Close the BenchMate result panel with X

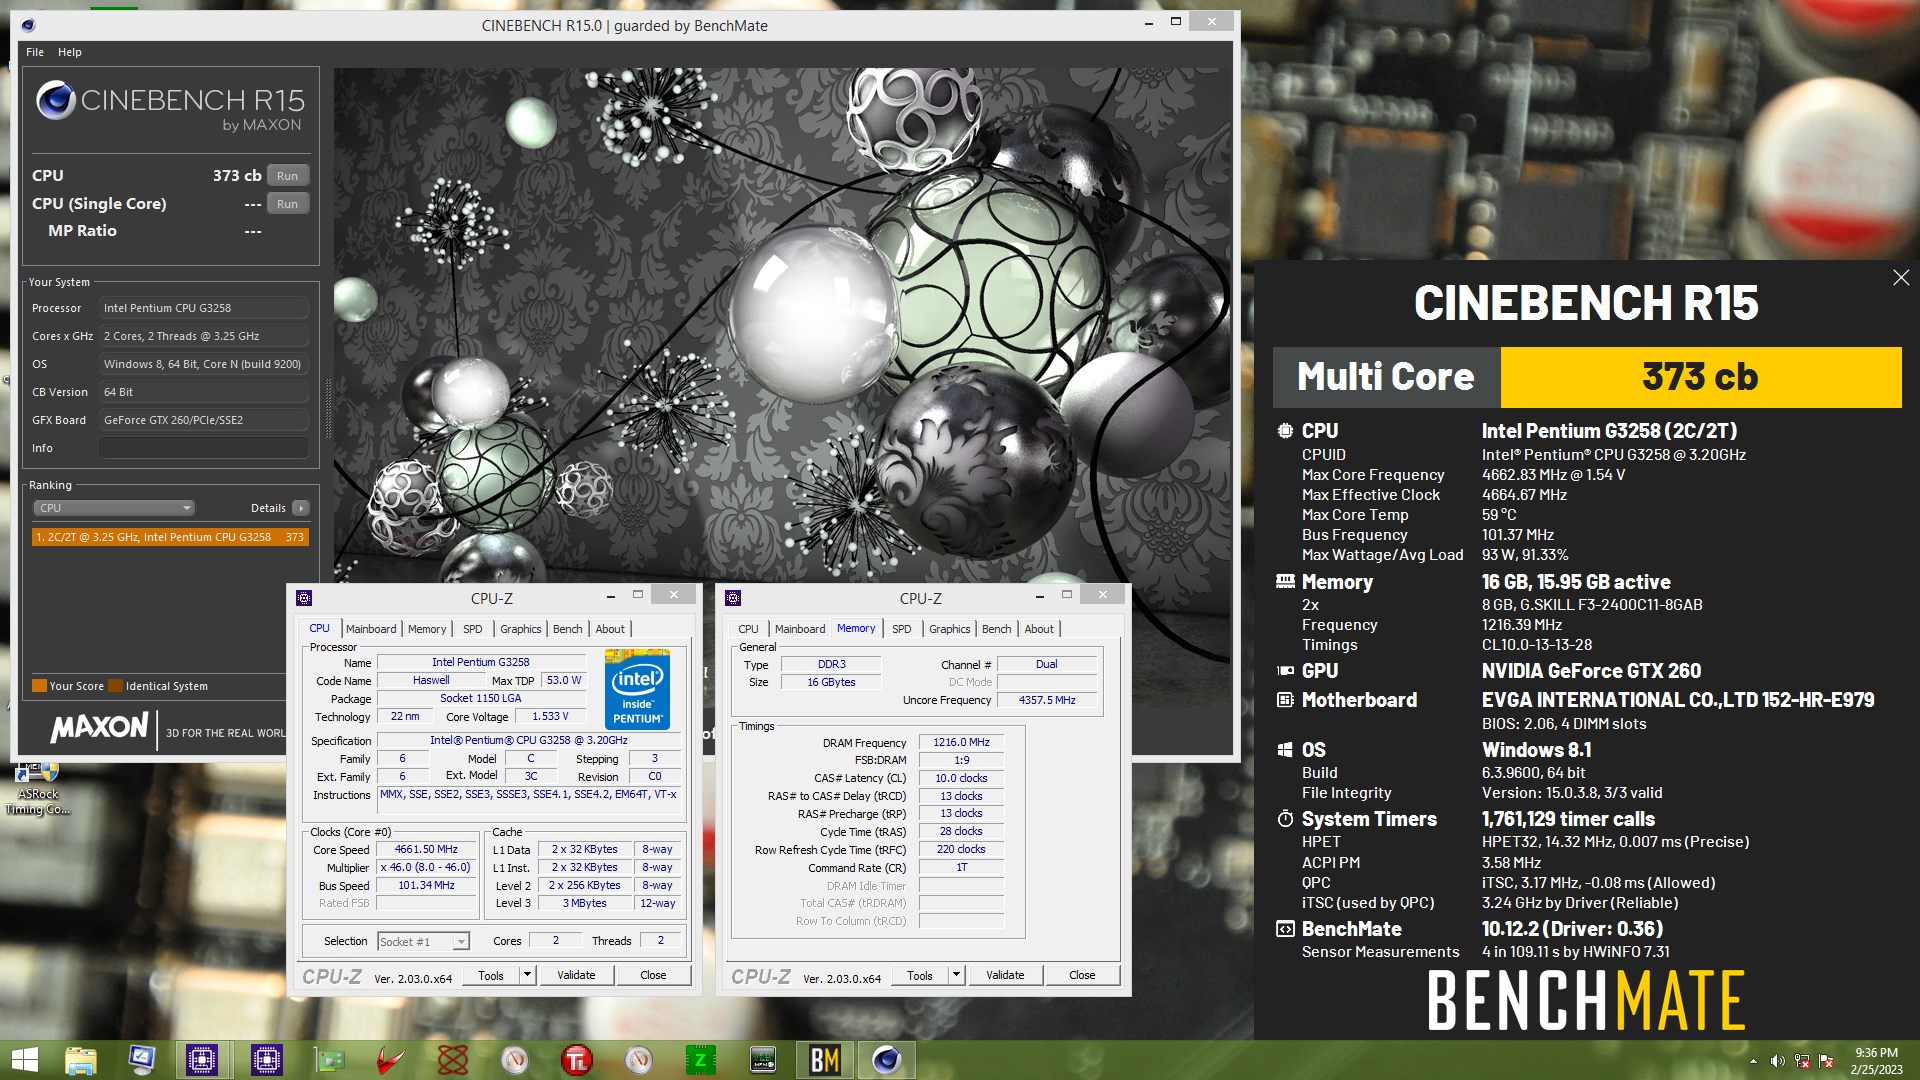pyautogui.click(x=1901, y=278)
